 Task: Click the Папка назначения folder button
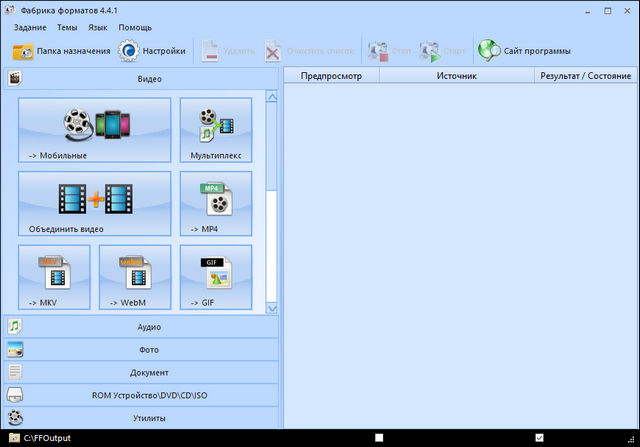[x=60, y=50]
